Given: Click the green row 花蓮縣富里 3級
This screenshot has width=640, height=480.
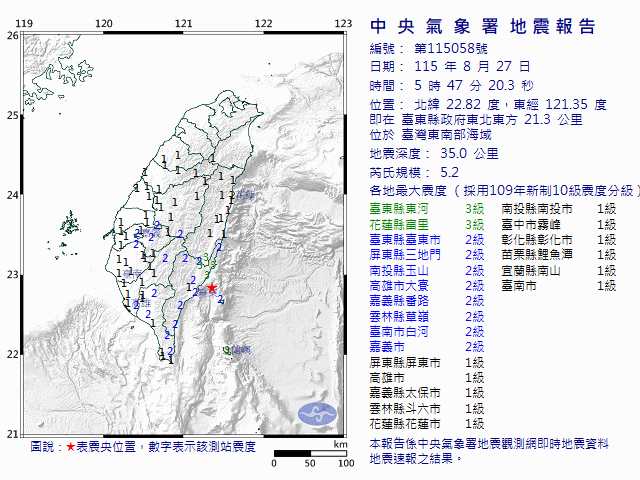Looking at the screenshot, I should point(427,224).
